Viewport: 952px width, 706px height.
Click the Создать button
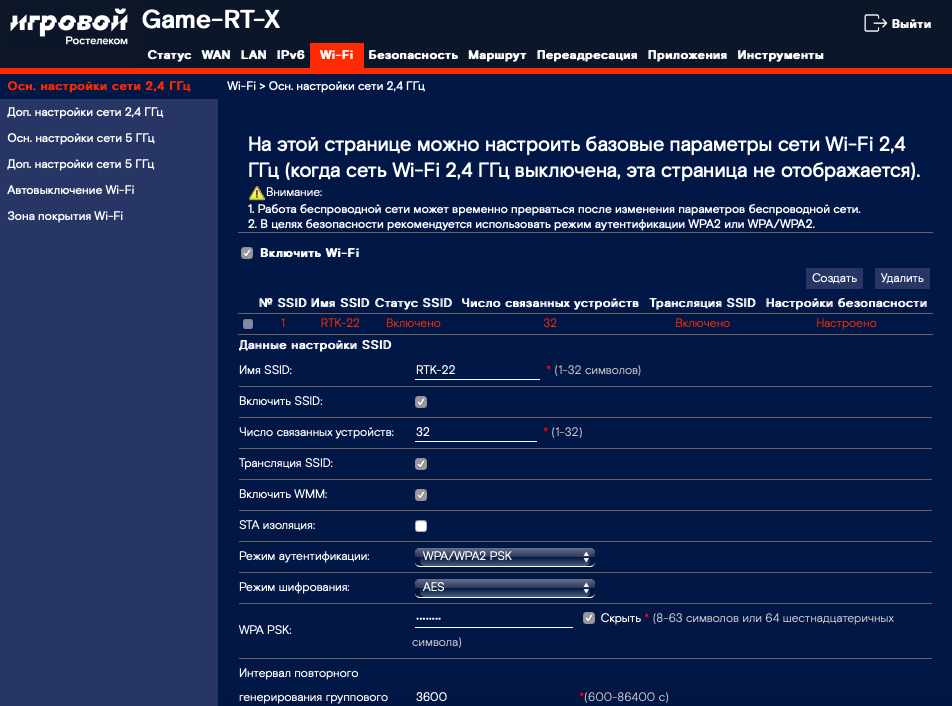click(x=834, y=278)
